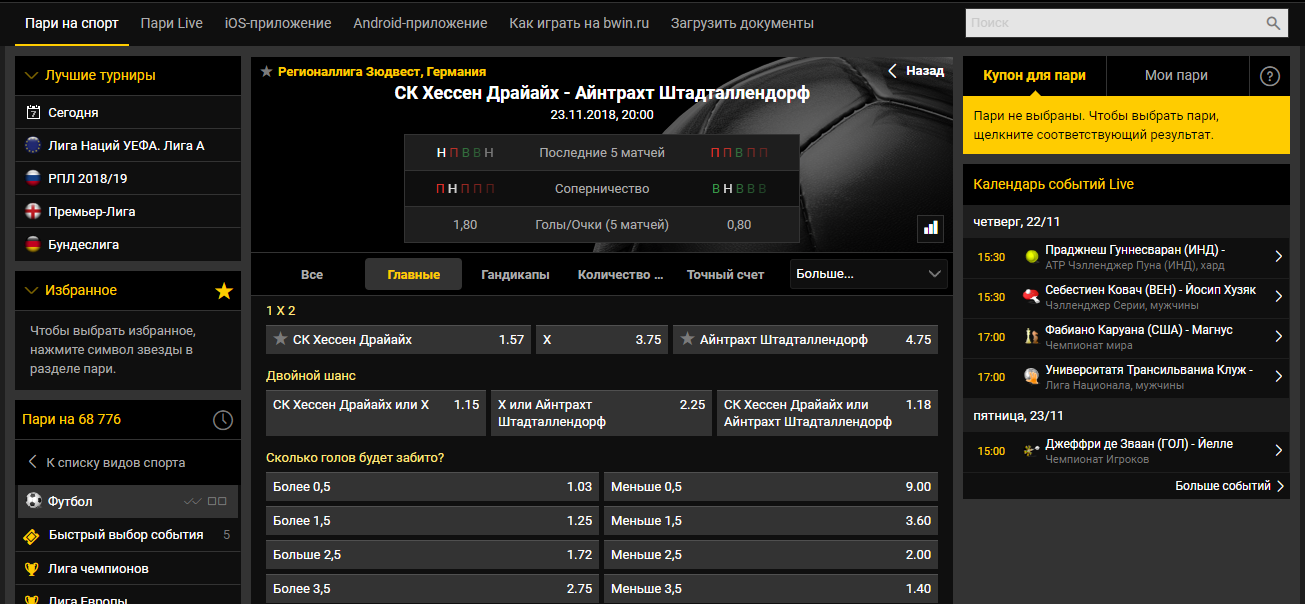Expand the Джеффри де Зваан event arrow

(1279, 451)
